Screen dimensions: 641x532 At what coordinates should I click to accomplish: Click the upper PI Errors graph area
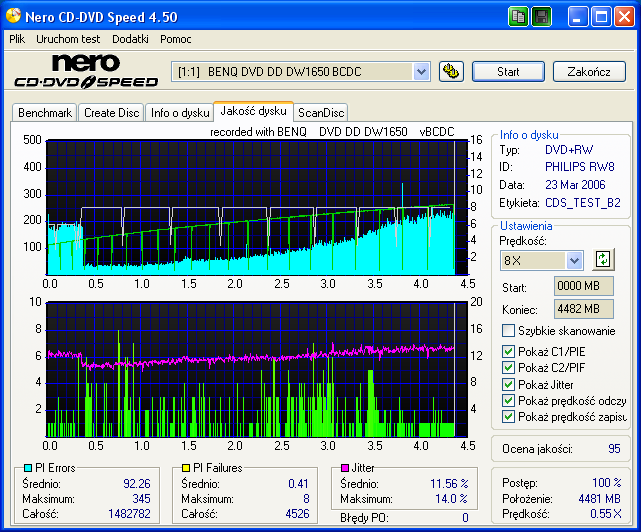pos(257,207)
